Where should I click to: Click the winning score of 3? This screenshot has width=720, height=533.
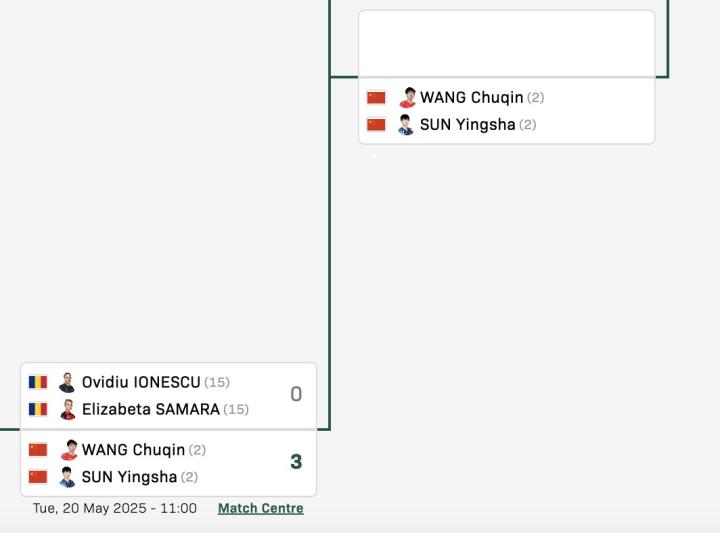(296, 462)
